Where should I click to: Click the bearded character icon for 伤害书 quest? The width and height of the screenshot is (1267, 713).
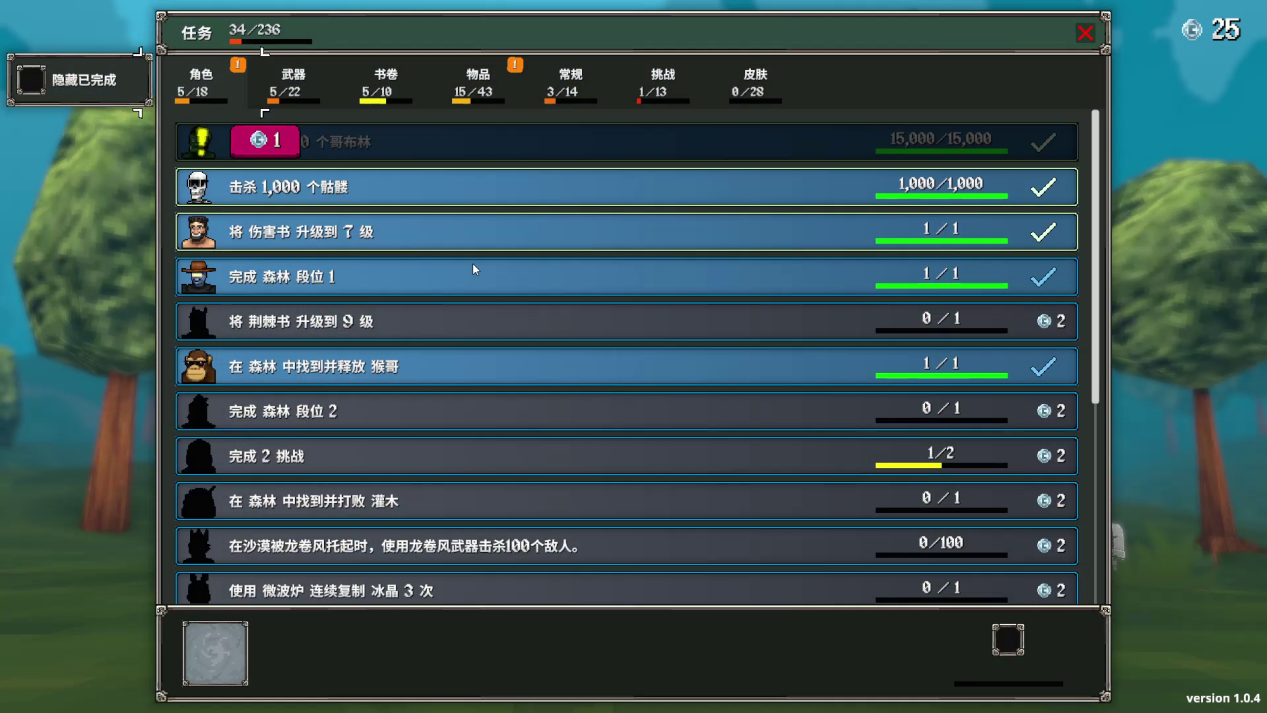tap(198, 232)
